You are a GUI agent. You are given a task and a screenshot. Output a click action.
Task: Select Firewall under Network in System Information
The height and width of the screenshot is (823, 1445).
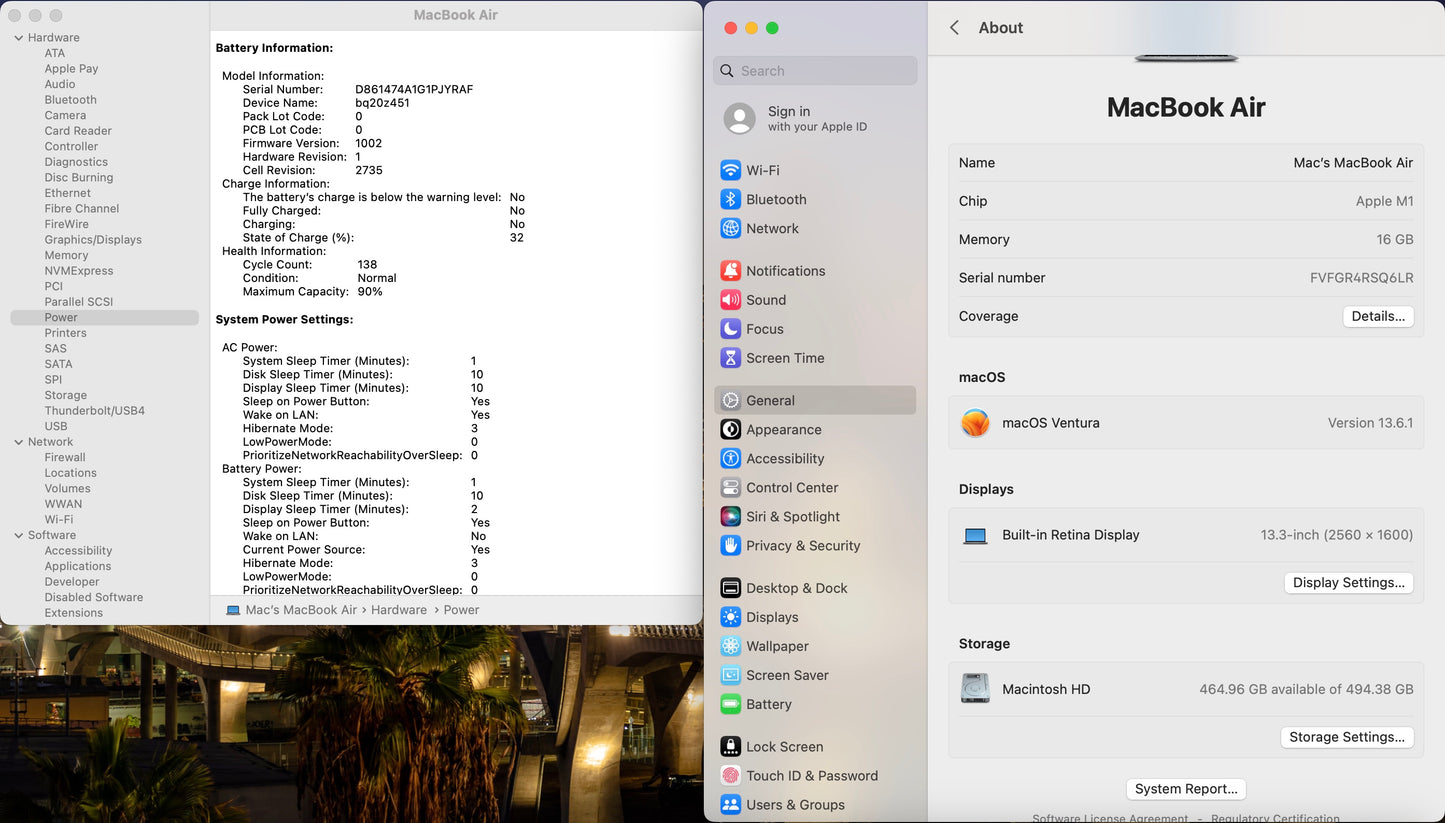pos(65,457)
